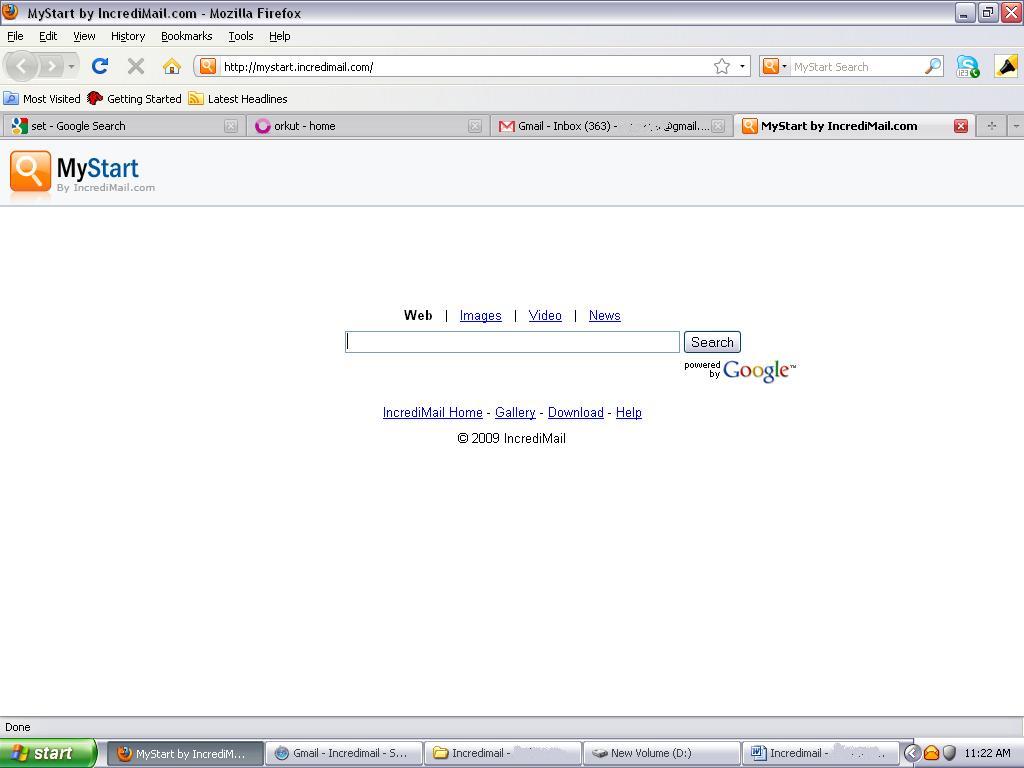Click the yellow highlighter toolbar icon
This screenshot has width=1024, height=768.
pyautogui.click(x=1006, y=66)
